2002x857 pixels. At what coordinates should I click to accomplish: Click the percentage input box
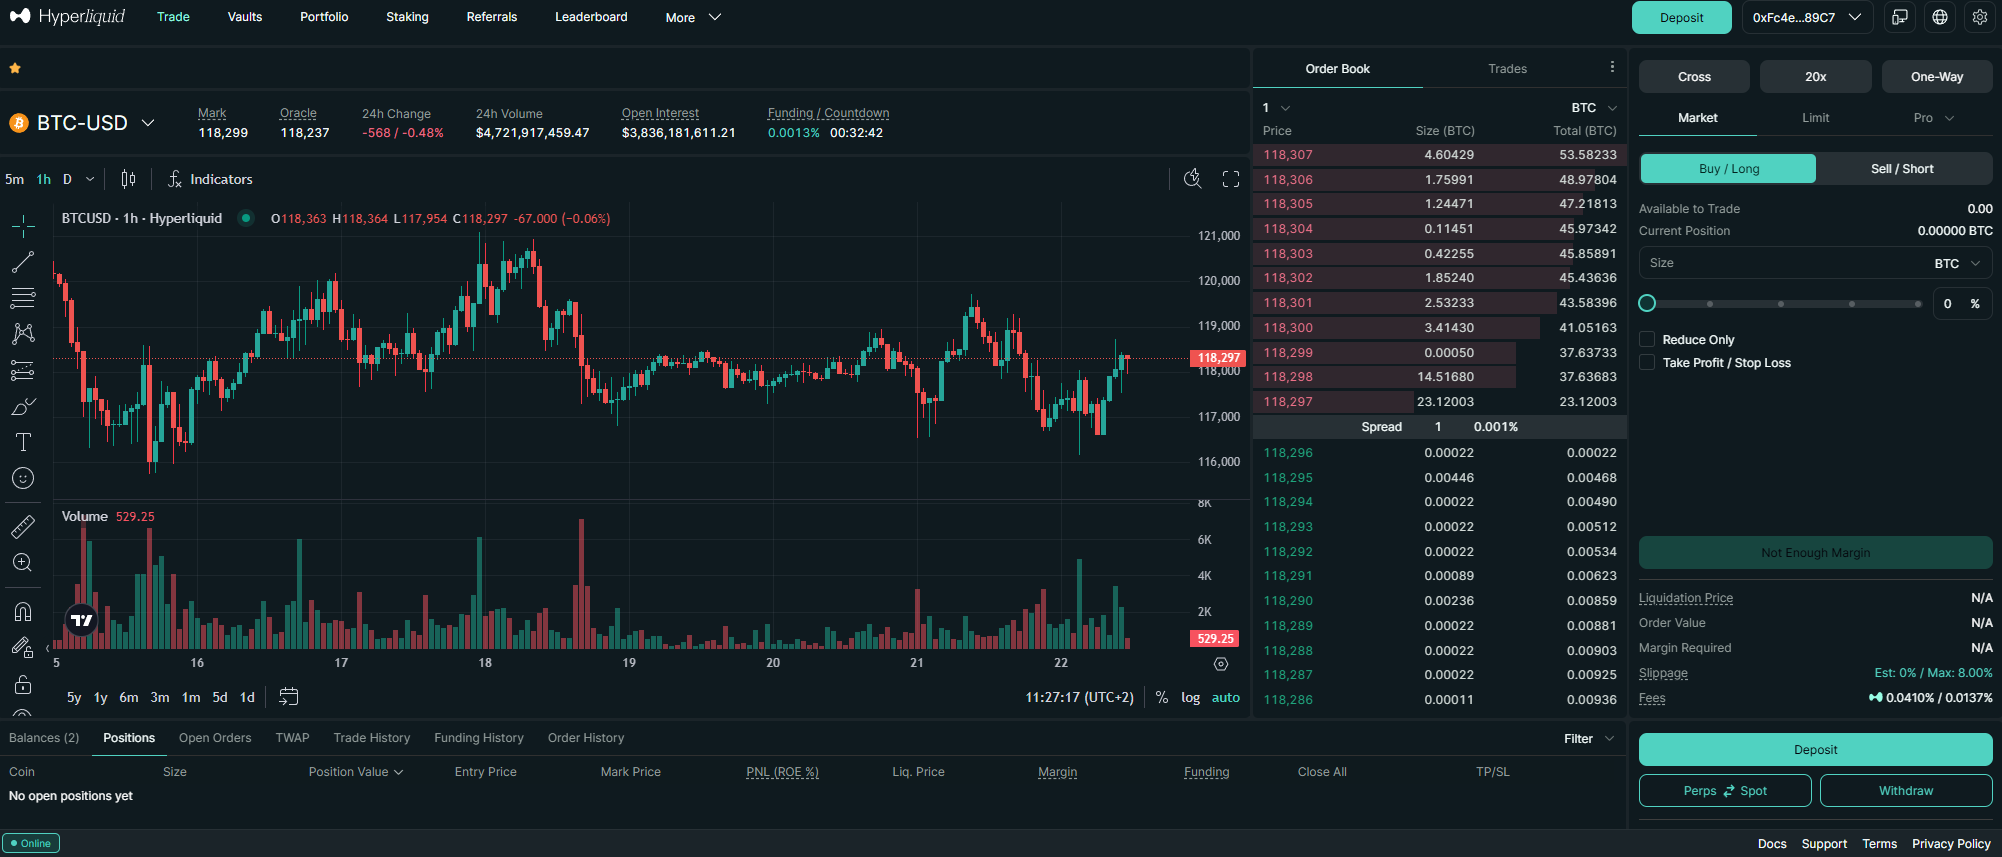pos(1960,303)
